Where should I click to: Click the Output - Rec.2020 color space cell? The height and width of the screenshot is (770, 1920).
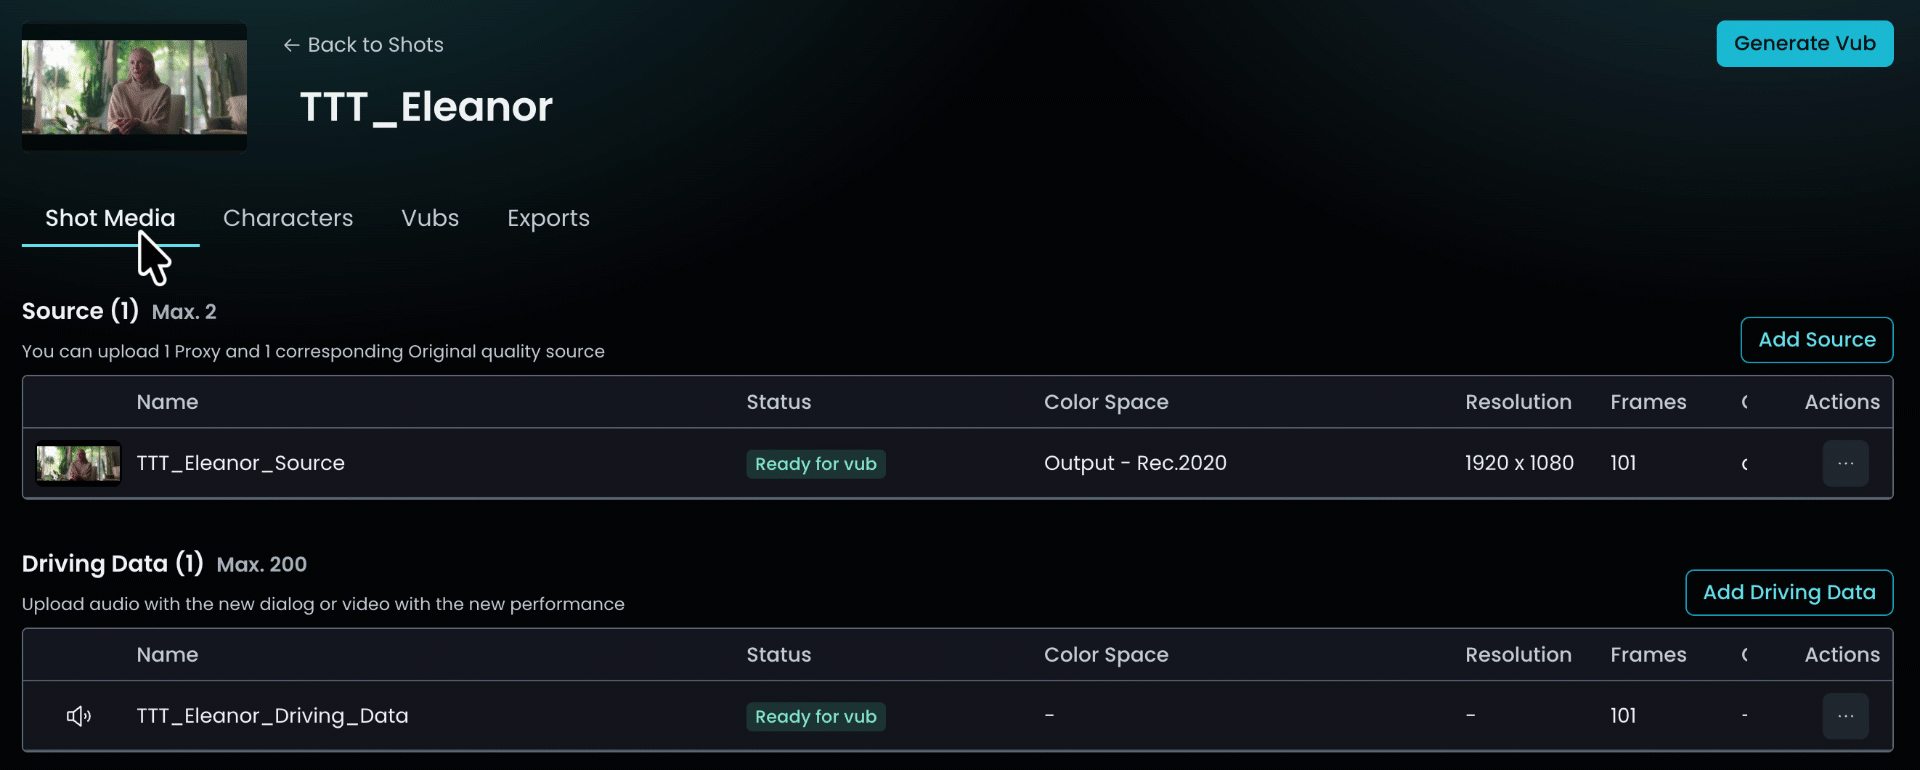coord(1135,463)
